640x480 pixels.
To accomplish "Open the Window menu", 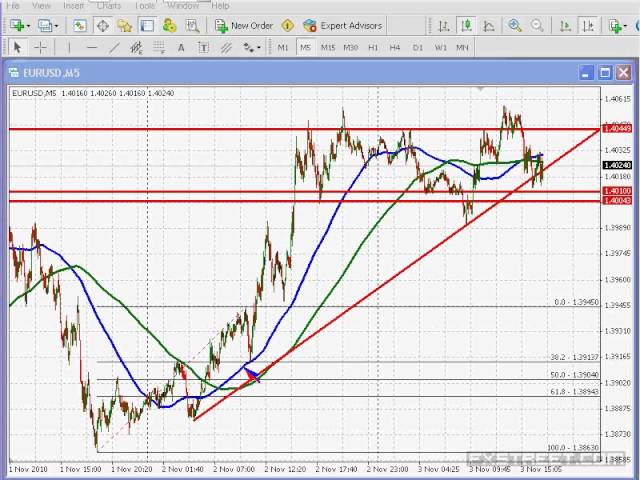I will tap(183, 5).
